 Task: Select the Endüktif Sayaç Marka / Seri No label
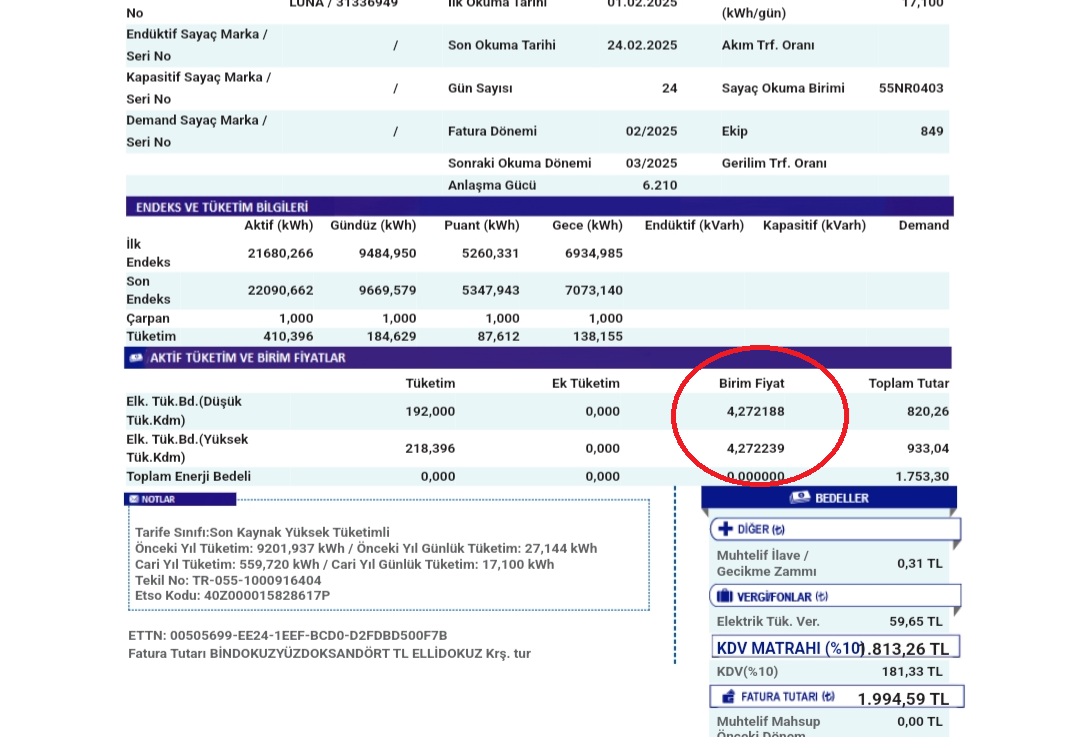(197, 45)
